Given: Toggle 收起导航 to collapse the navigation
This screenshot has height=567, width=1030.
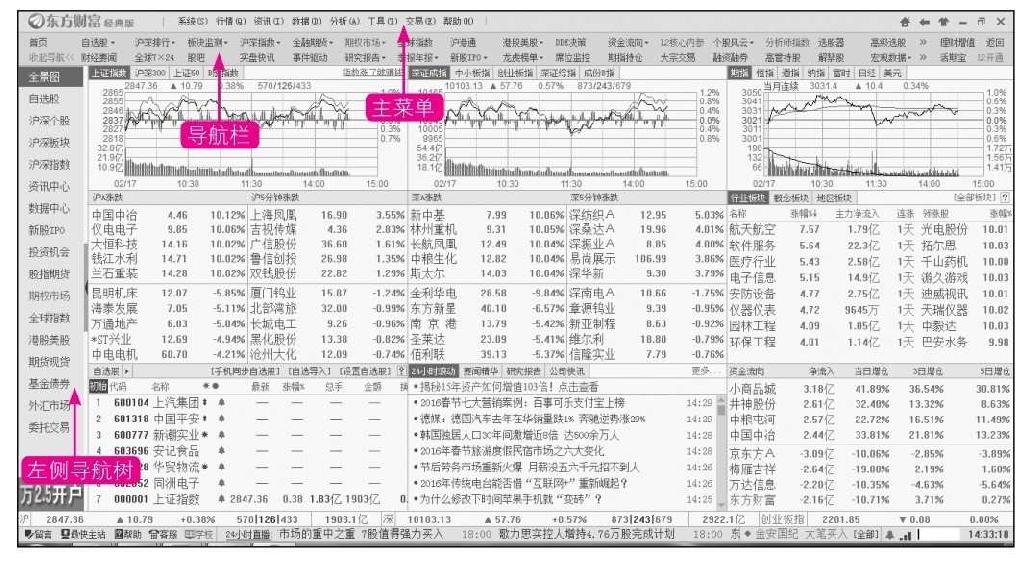Looking at the screenshot, I should tap(51, 58).
